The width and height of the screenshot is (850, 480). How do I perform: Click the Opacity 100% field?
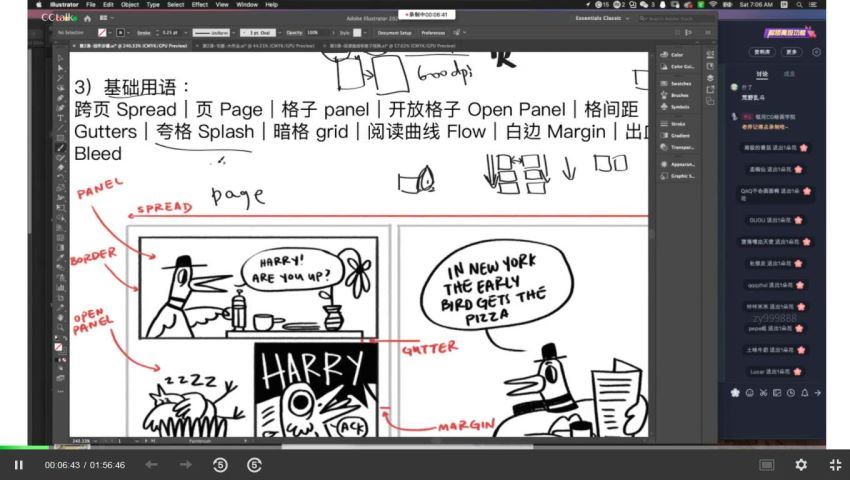point(317,33)
